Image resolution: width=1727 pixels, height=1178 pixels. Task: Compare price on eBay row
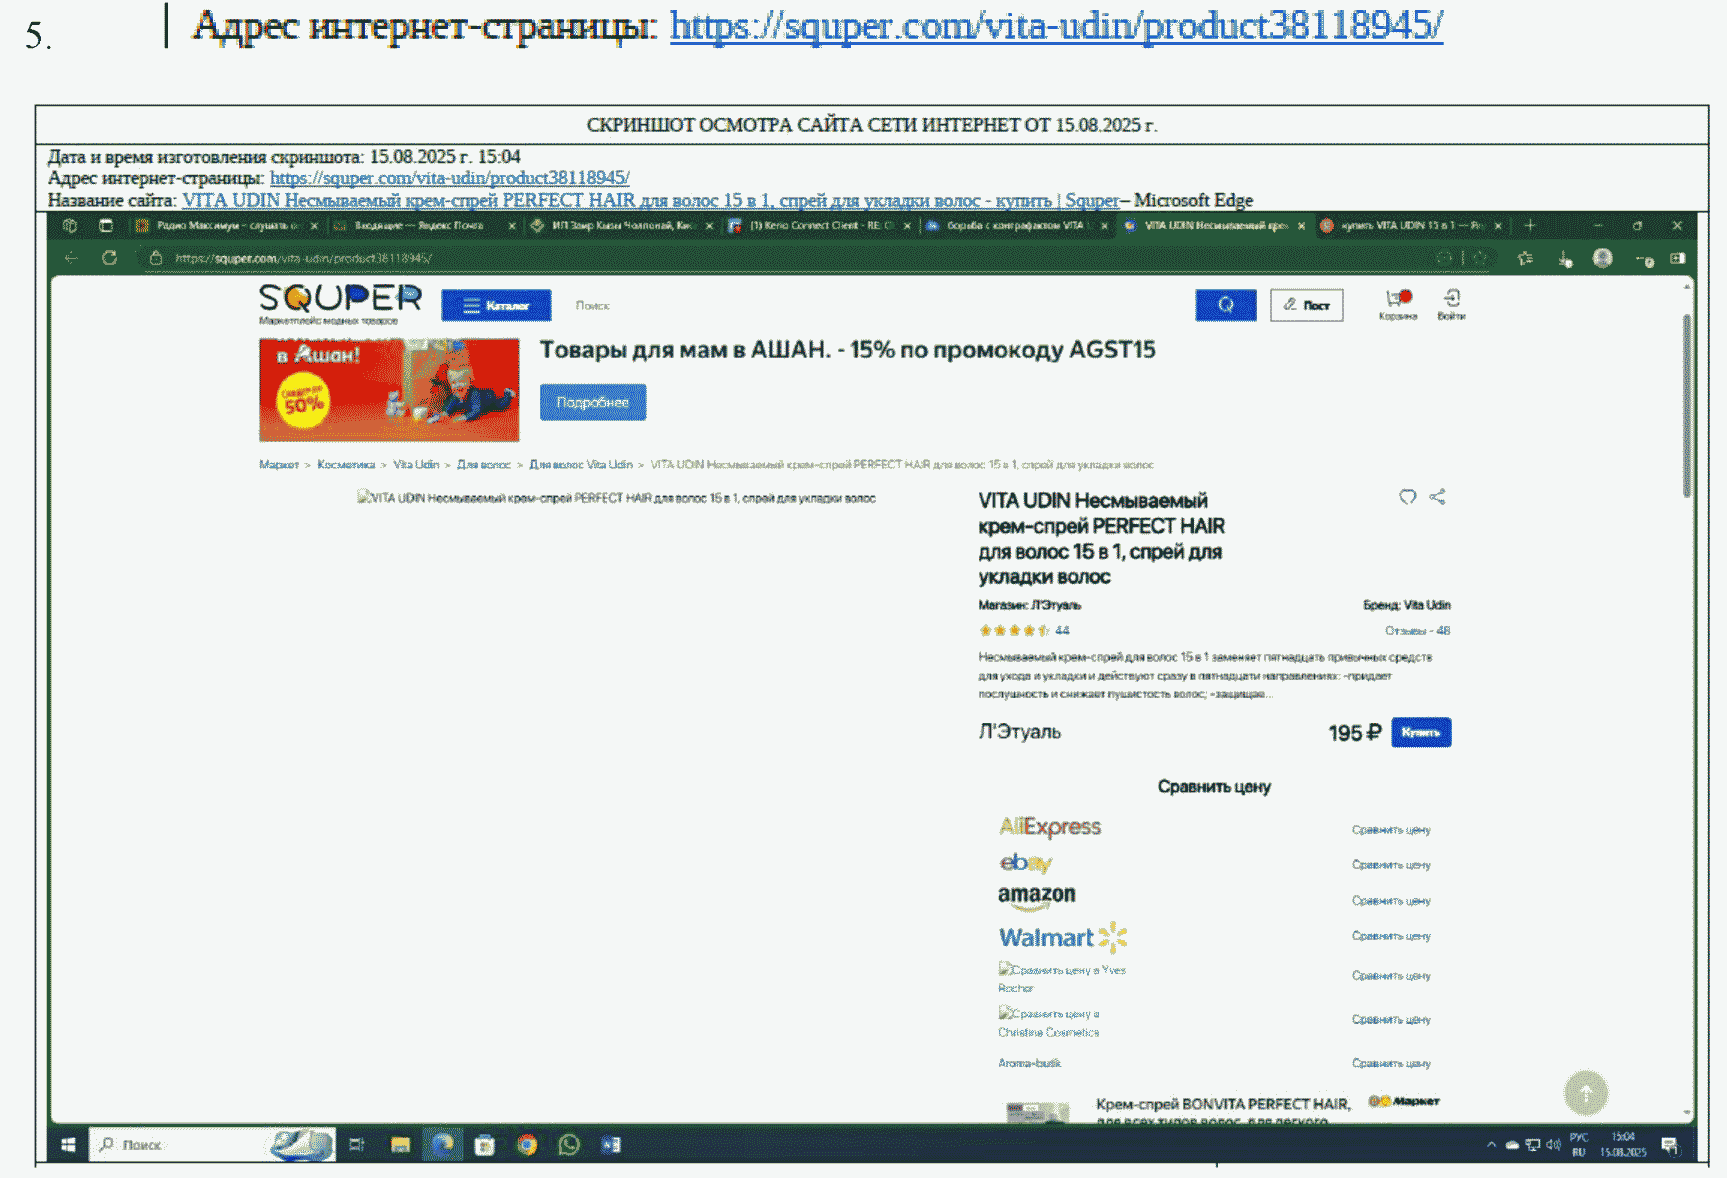tap(1391, 865)
